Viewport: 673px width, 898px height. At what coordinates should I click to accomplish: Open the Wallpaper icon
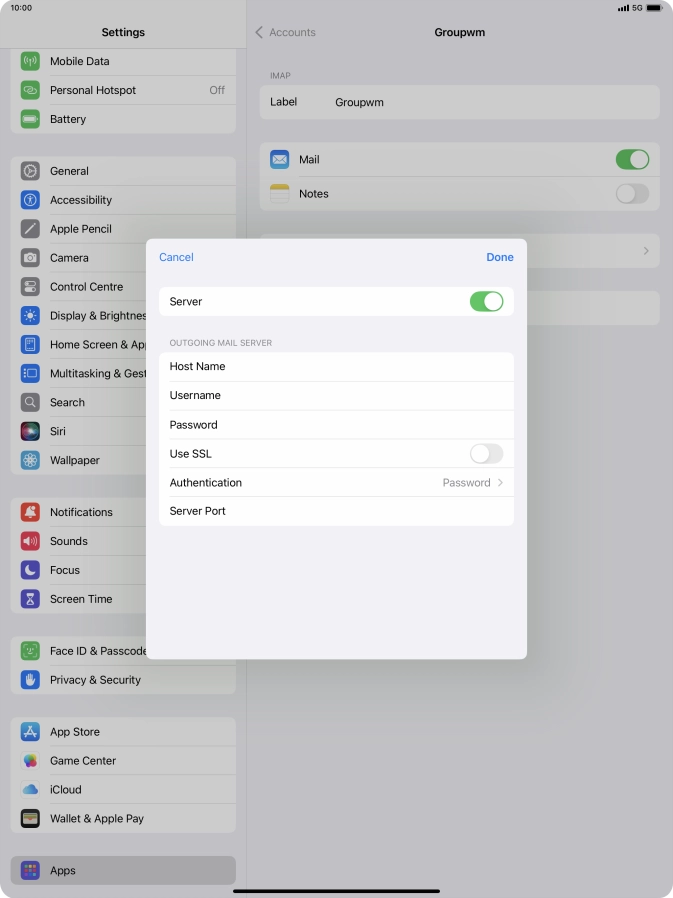[30, 461]
